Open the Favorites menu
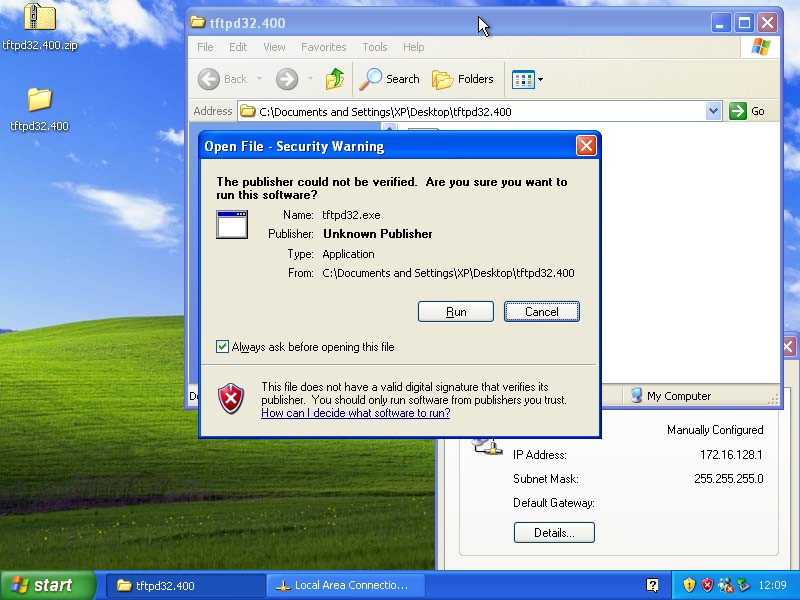 click(323, 47)
